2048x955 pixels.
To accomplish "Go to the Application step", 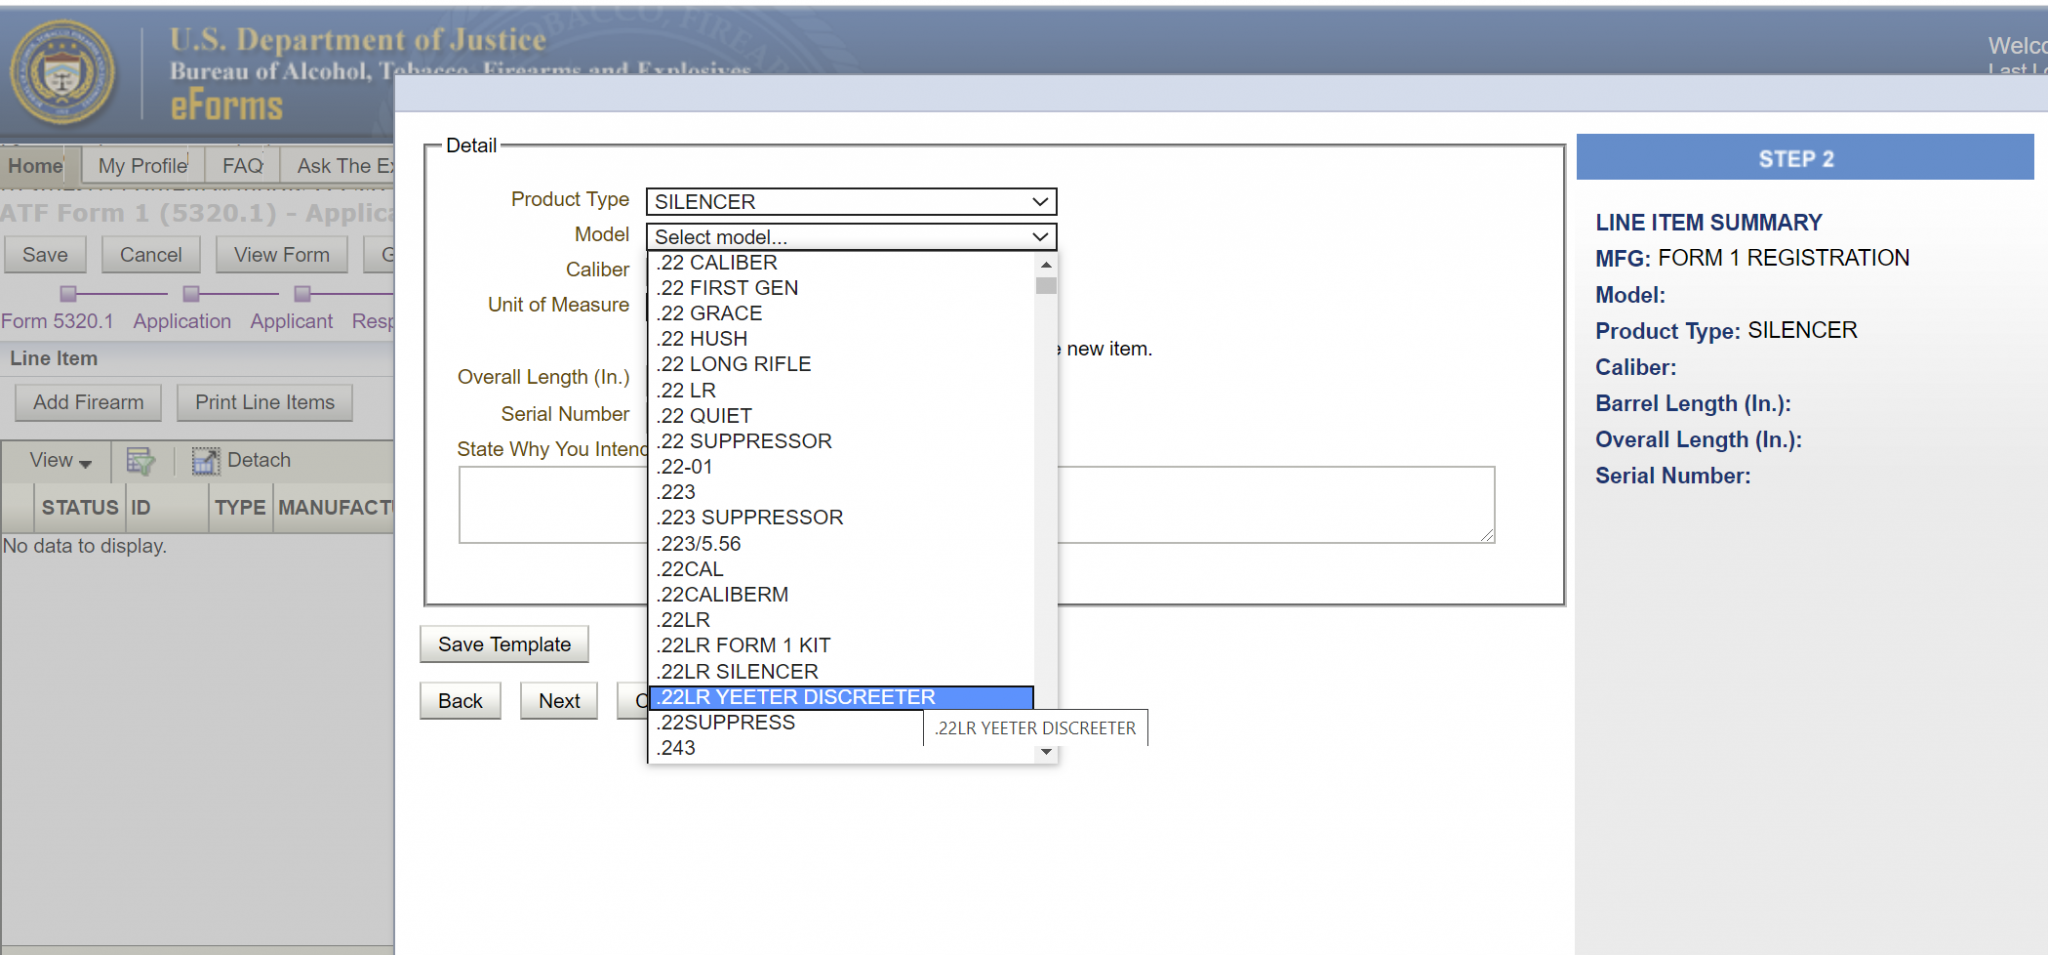I will coord(182,321).
